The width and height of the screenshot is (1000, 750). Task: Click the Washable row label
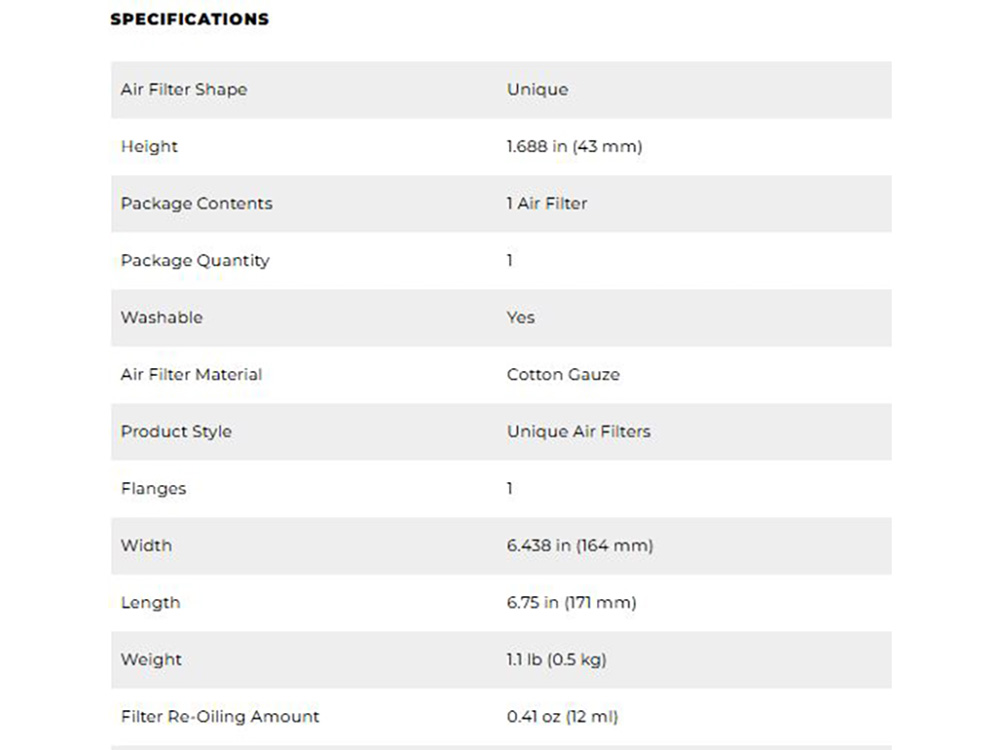pos(161,317)
